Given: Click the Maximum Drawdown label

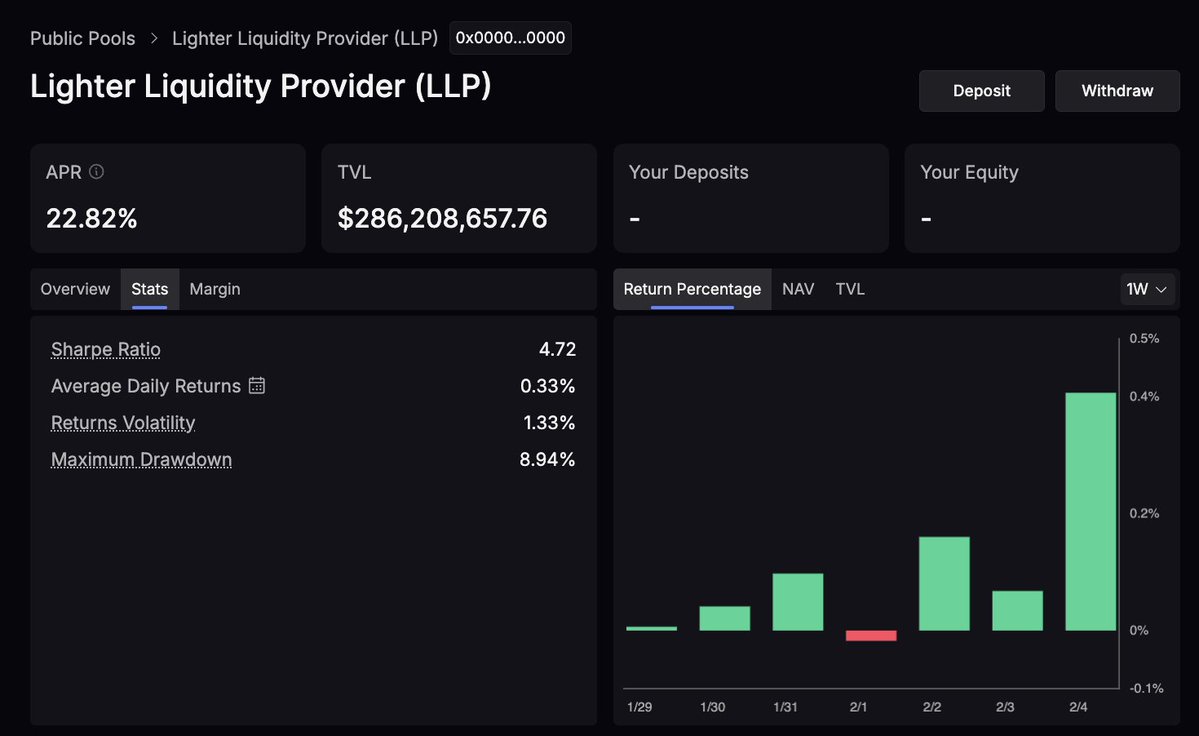Looking at the screenshot, I should coord(141,460).
